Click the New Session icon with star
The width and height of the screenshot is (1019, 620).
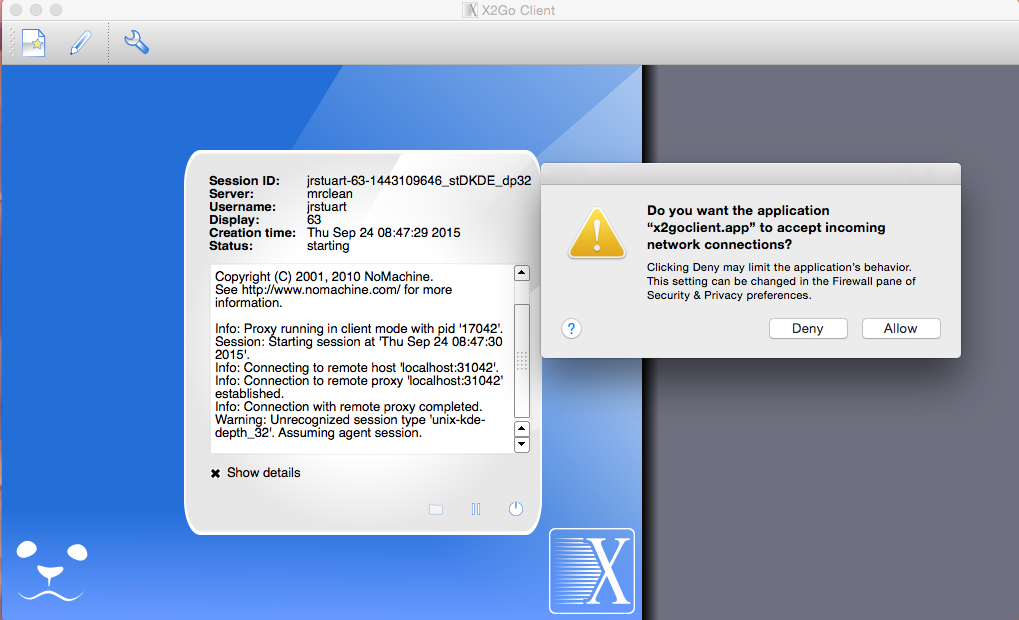pos(34,43)
